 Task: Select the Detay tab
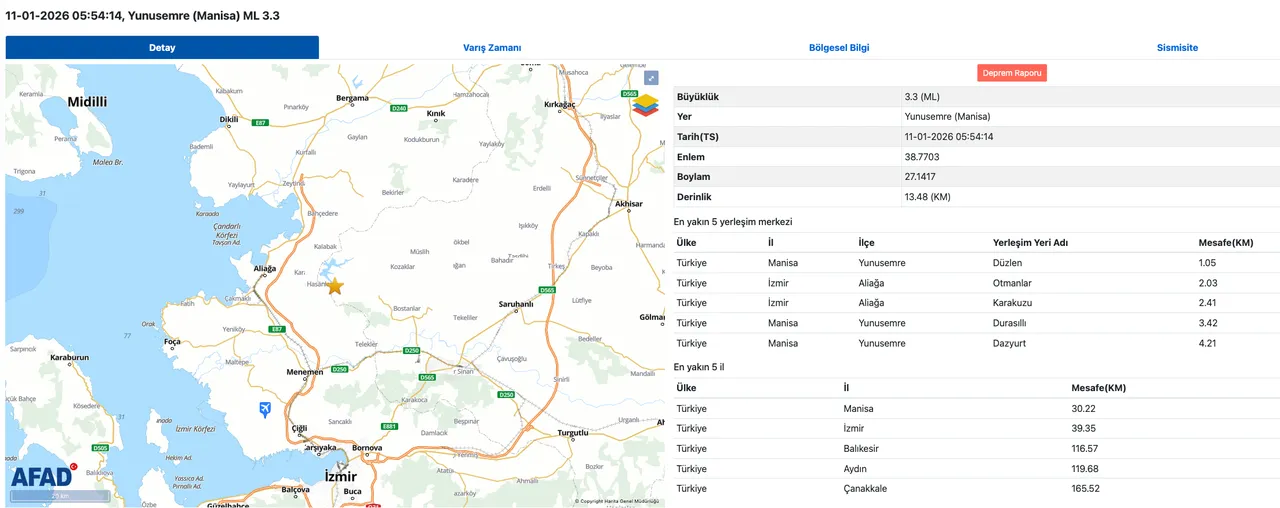162,47
